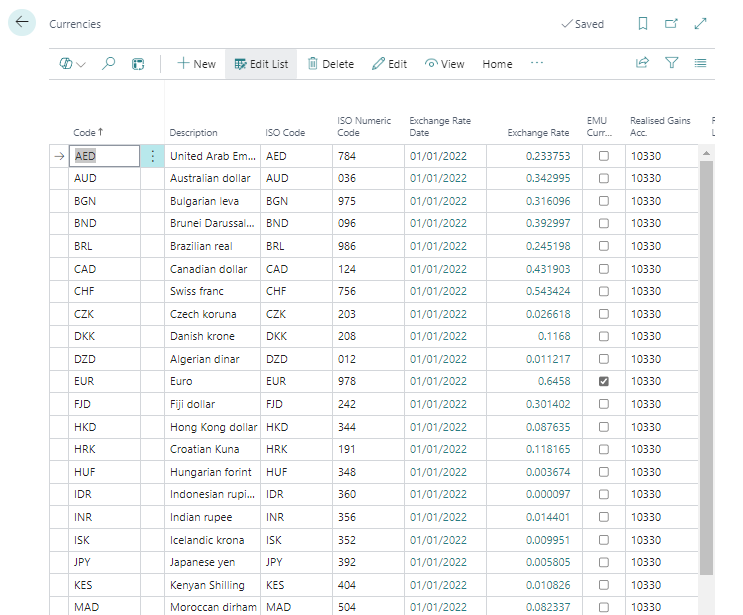The image size is (743, 615).
Task: Click the search magnifier icon
Action: coord(109,63)
